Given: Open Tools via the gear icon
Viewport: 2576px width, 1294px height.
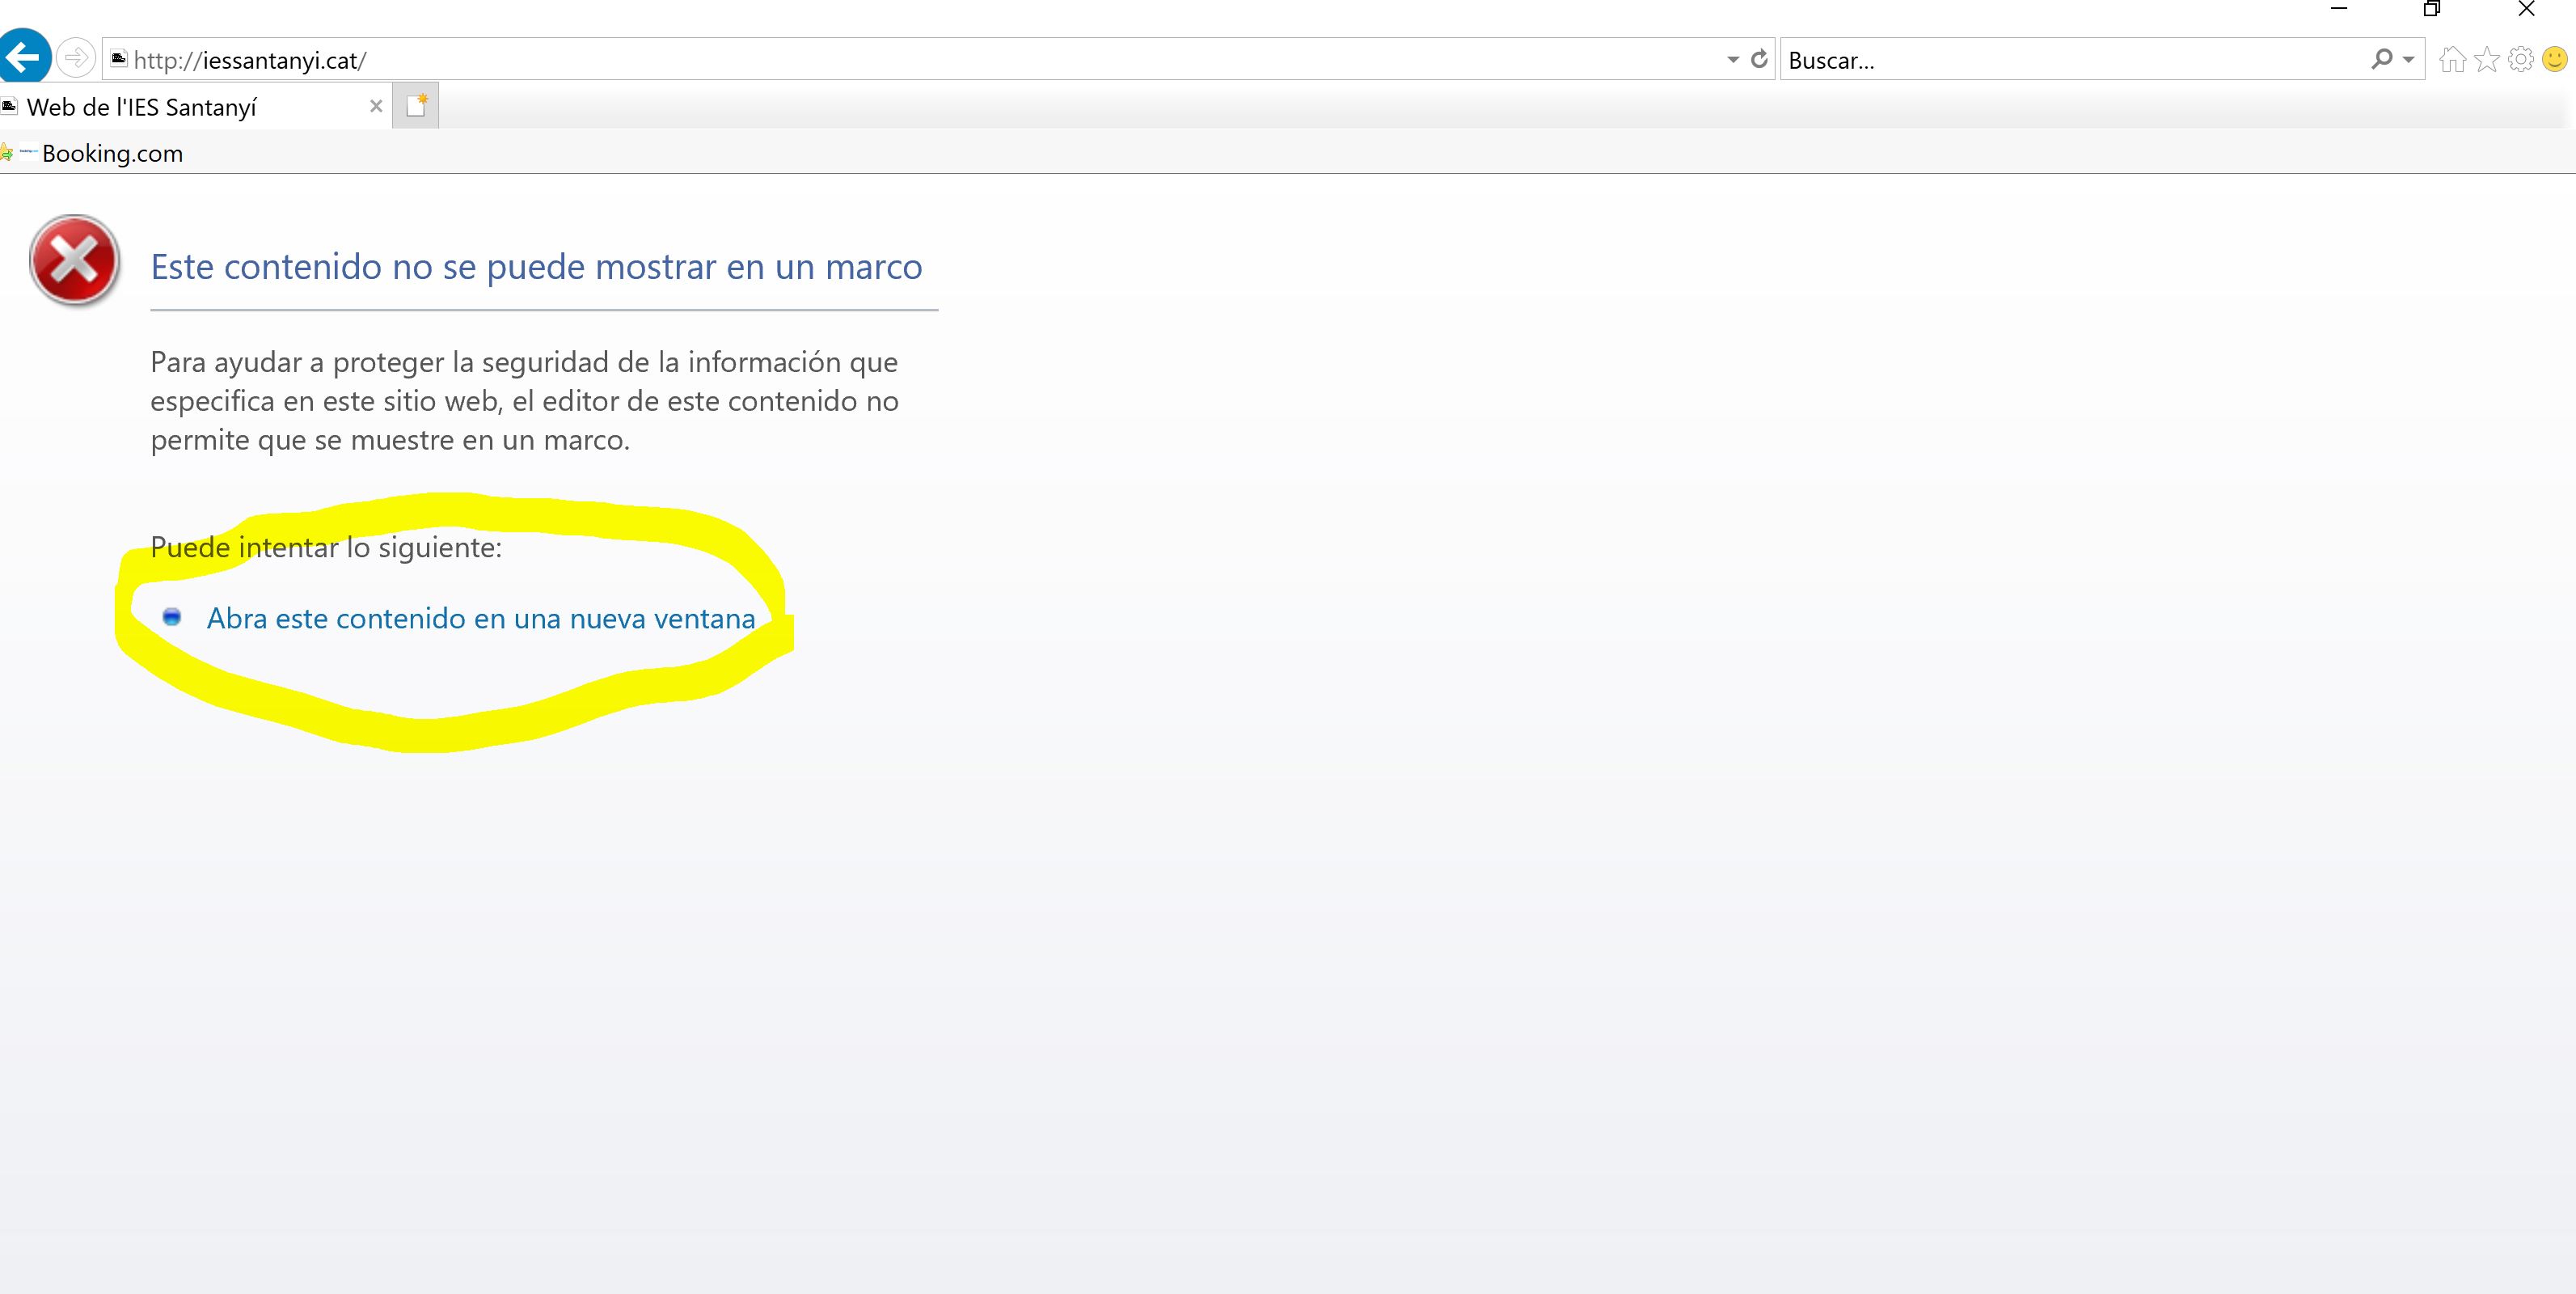Looking at the screenshot, I should click(x=2521, y=59).
